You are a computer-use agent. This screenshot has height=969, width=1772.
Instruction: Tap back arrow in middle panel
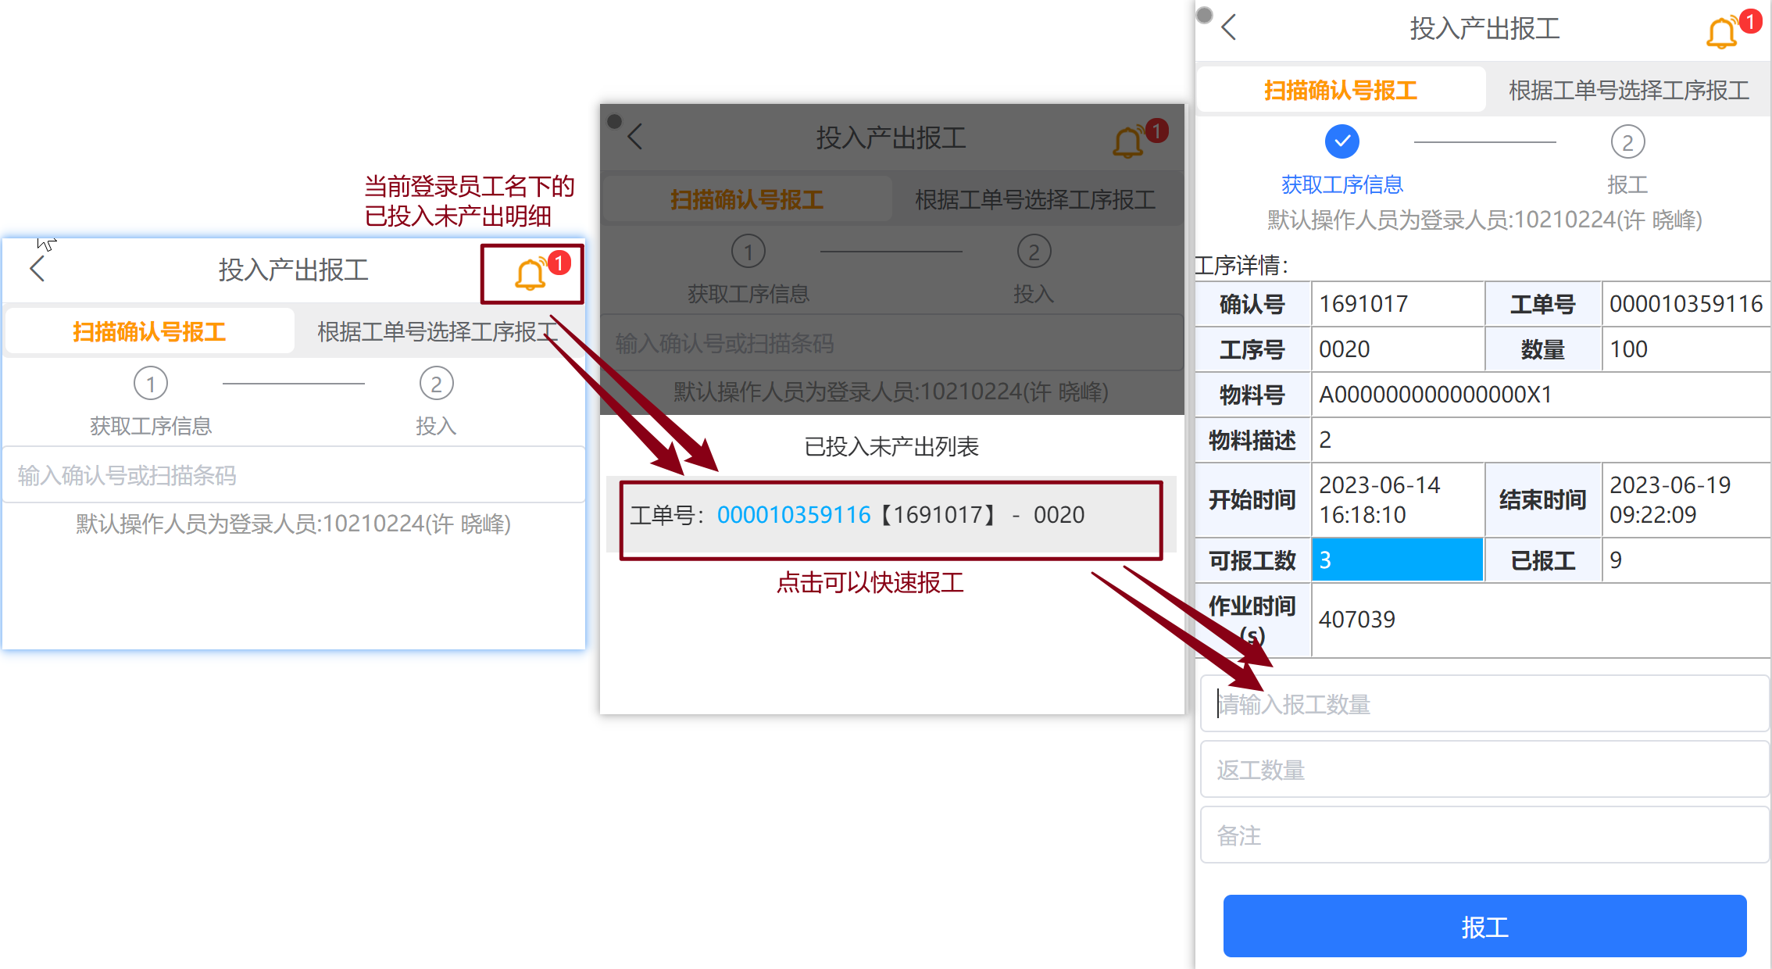(x=636, y=137)
